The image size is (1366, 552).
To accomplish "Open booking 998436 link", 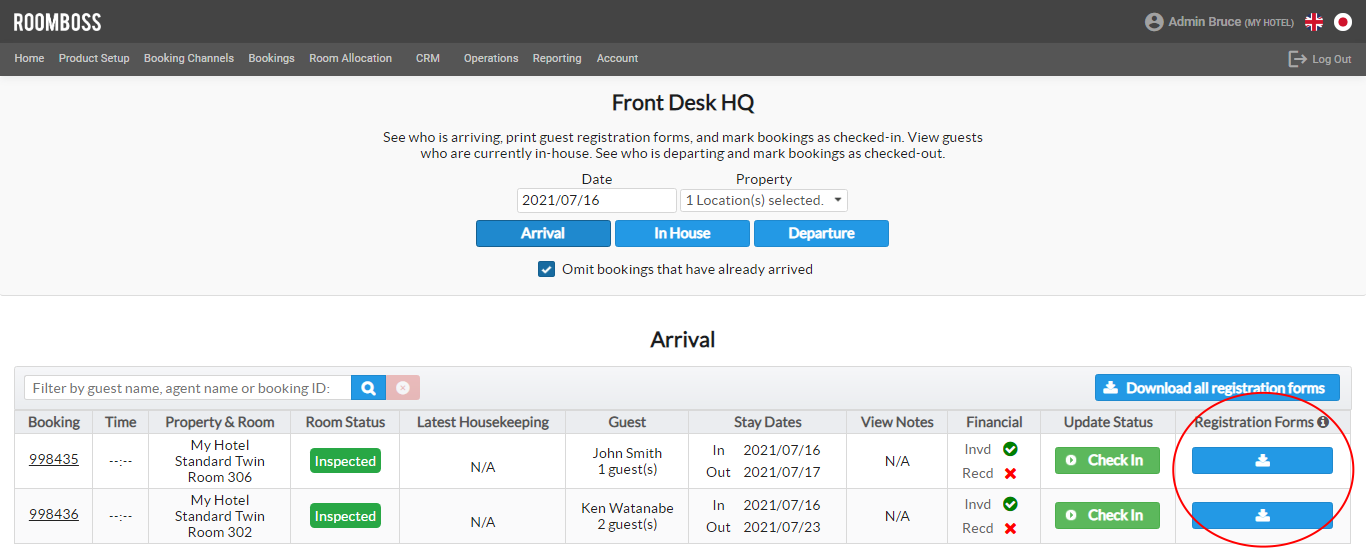I will click(54, 514).
